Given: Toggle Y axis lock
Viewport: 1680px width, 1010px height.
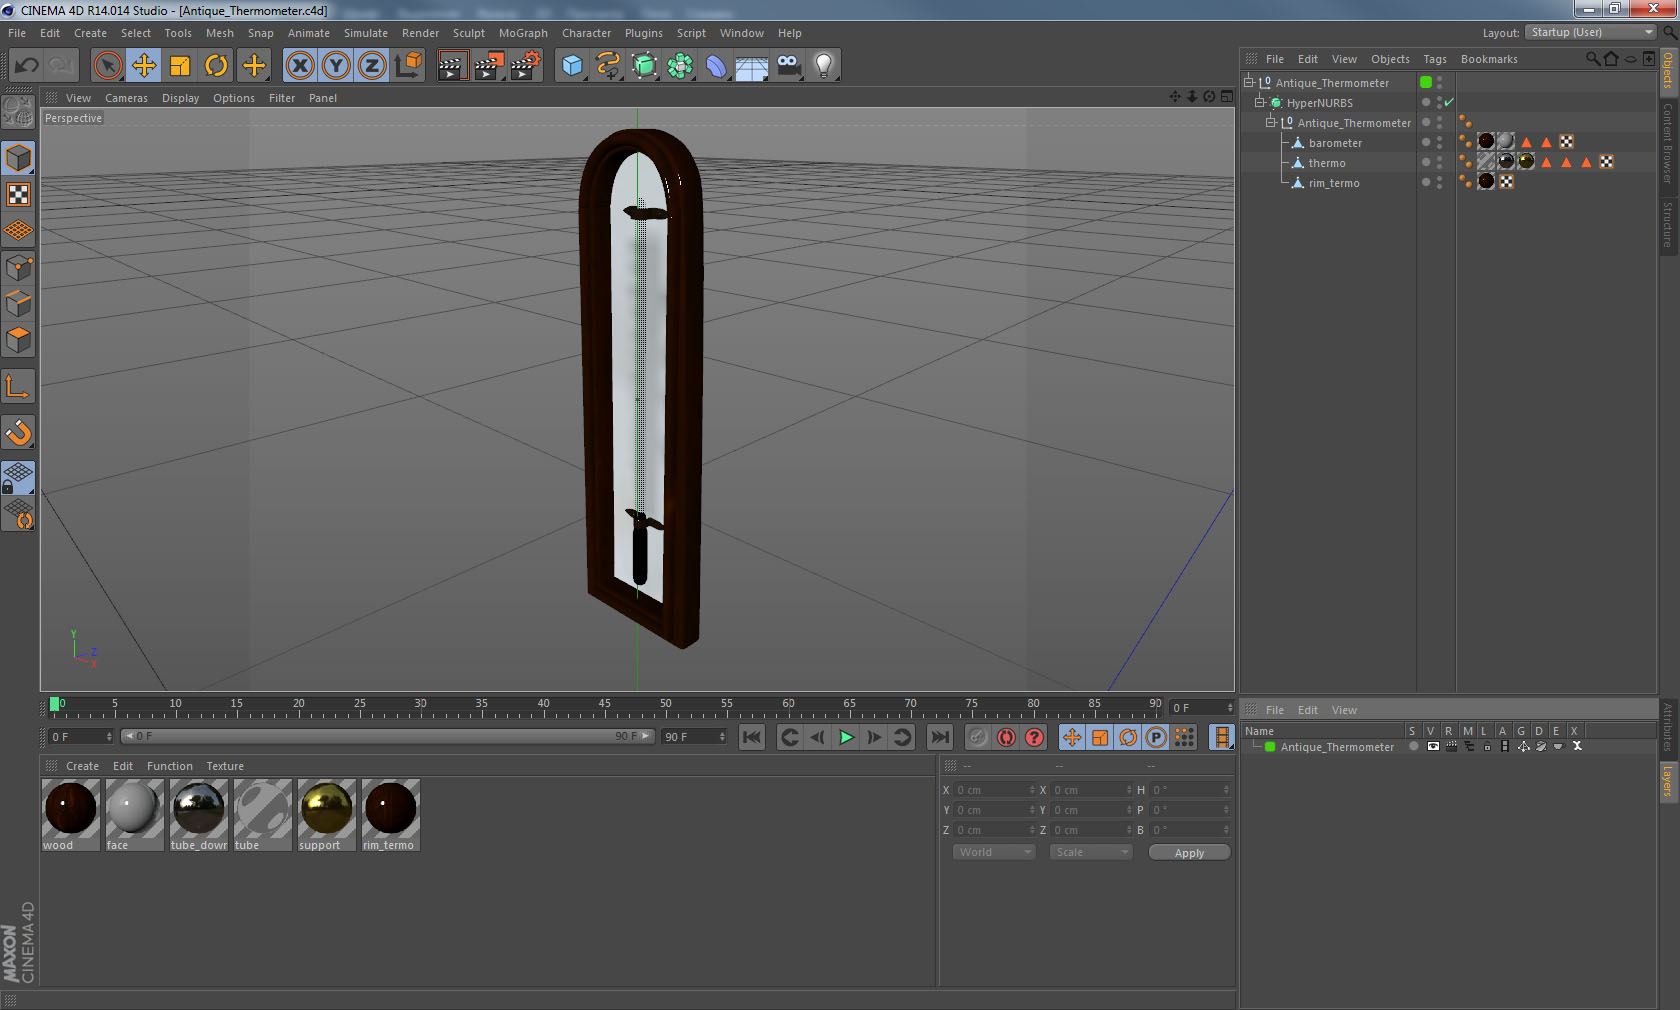Looking at the screenshot, I should 336,66.
